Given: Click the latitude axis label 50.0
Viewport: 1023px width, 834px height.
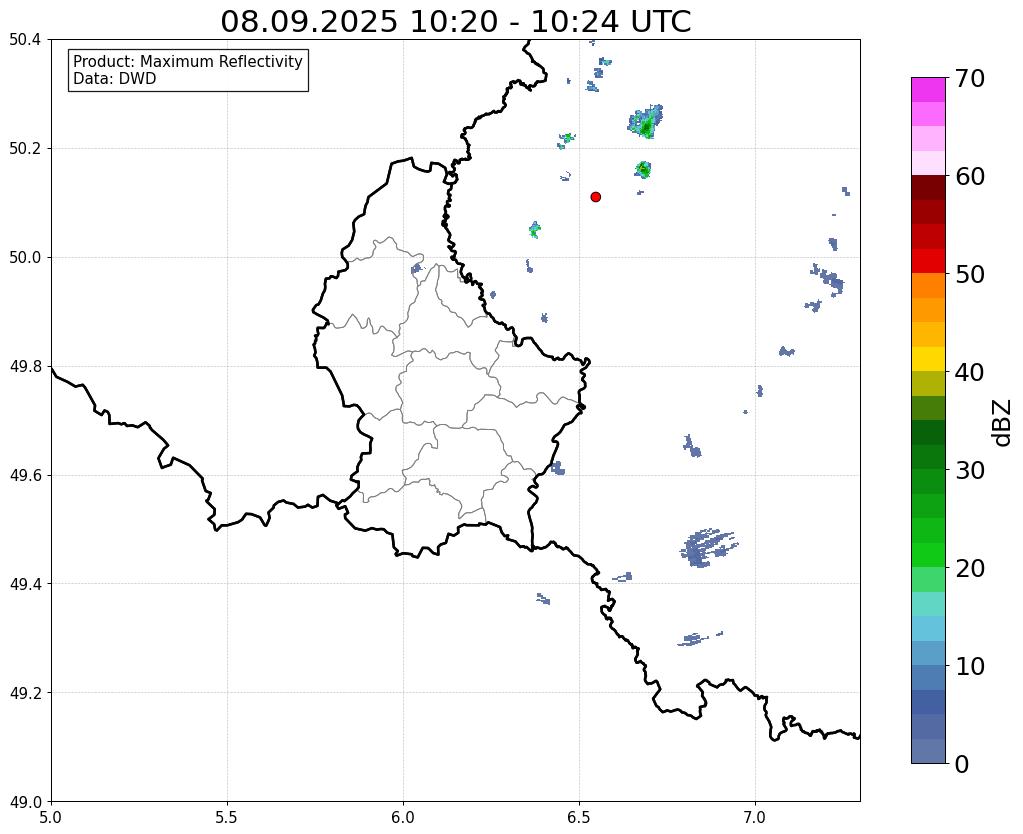Looking at the screenshot, I should (x=25, y=258).
